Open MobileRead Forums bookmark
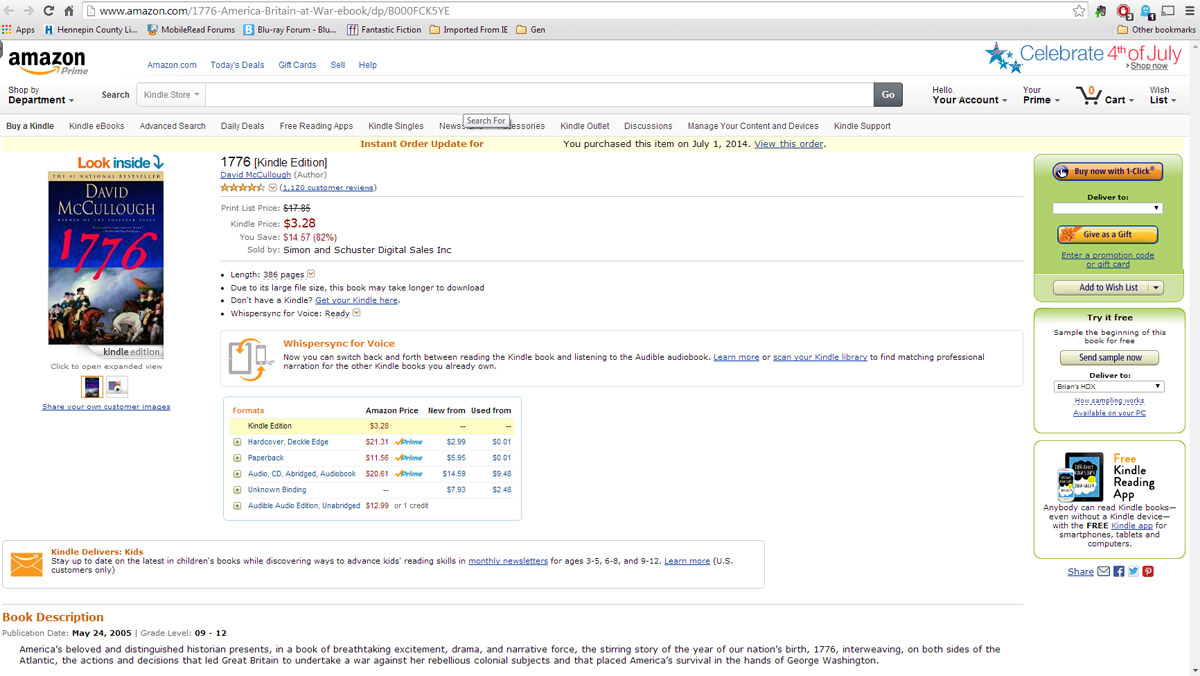This screenshot has width=1200, height=676. (191, 30)
